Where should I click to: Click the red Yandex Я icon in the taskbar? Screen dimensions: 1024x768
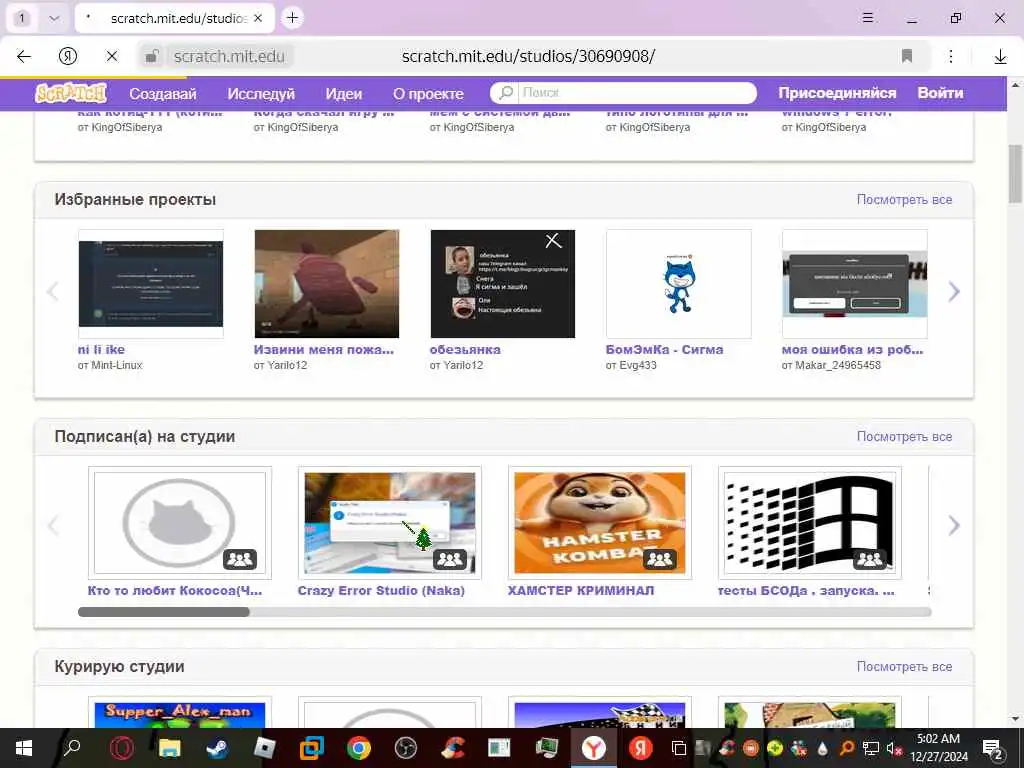click(641, 748)
